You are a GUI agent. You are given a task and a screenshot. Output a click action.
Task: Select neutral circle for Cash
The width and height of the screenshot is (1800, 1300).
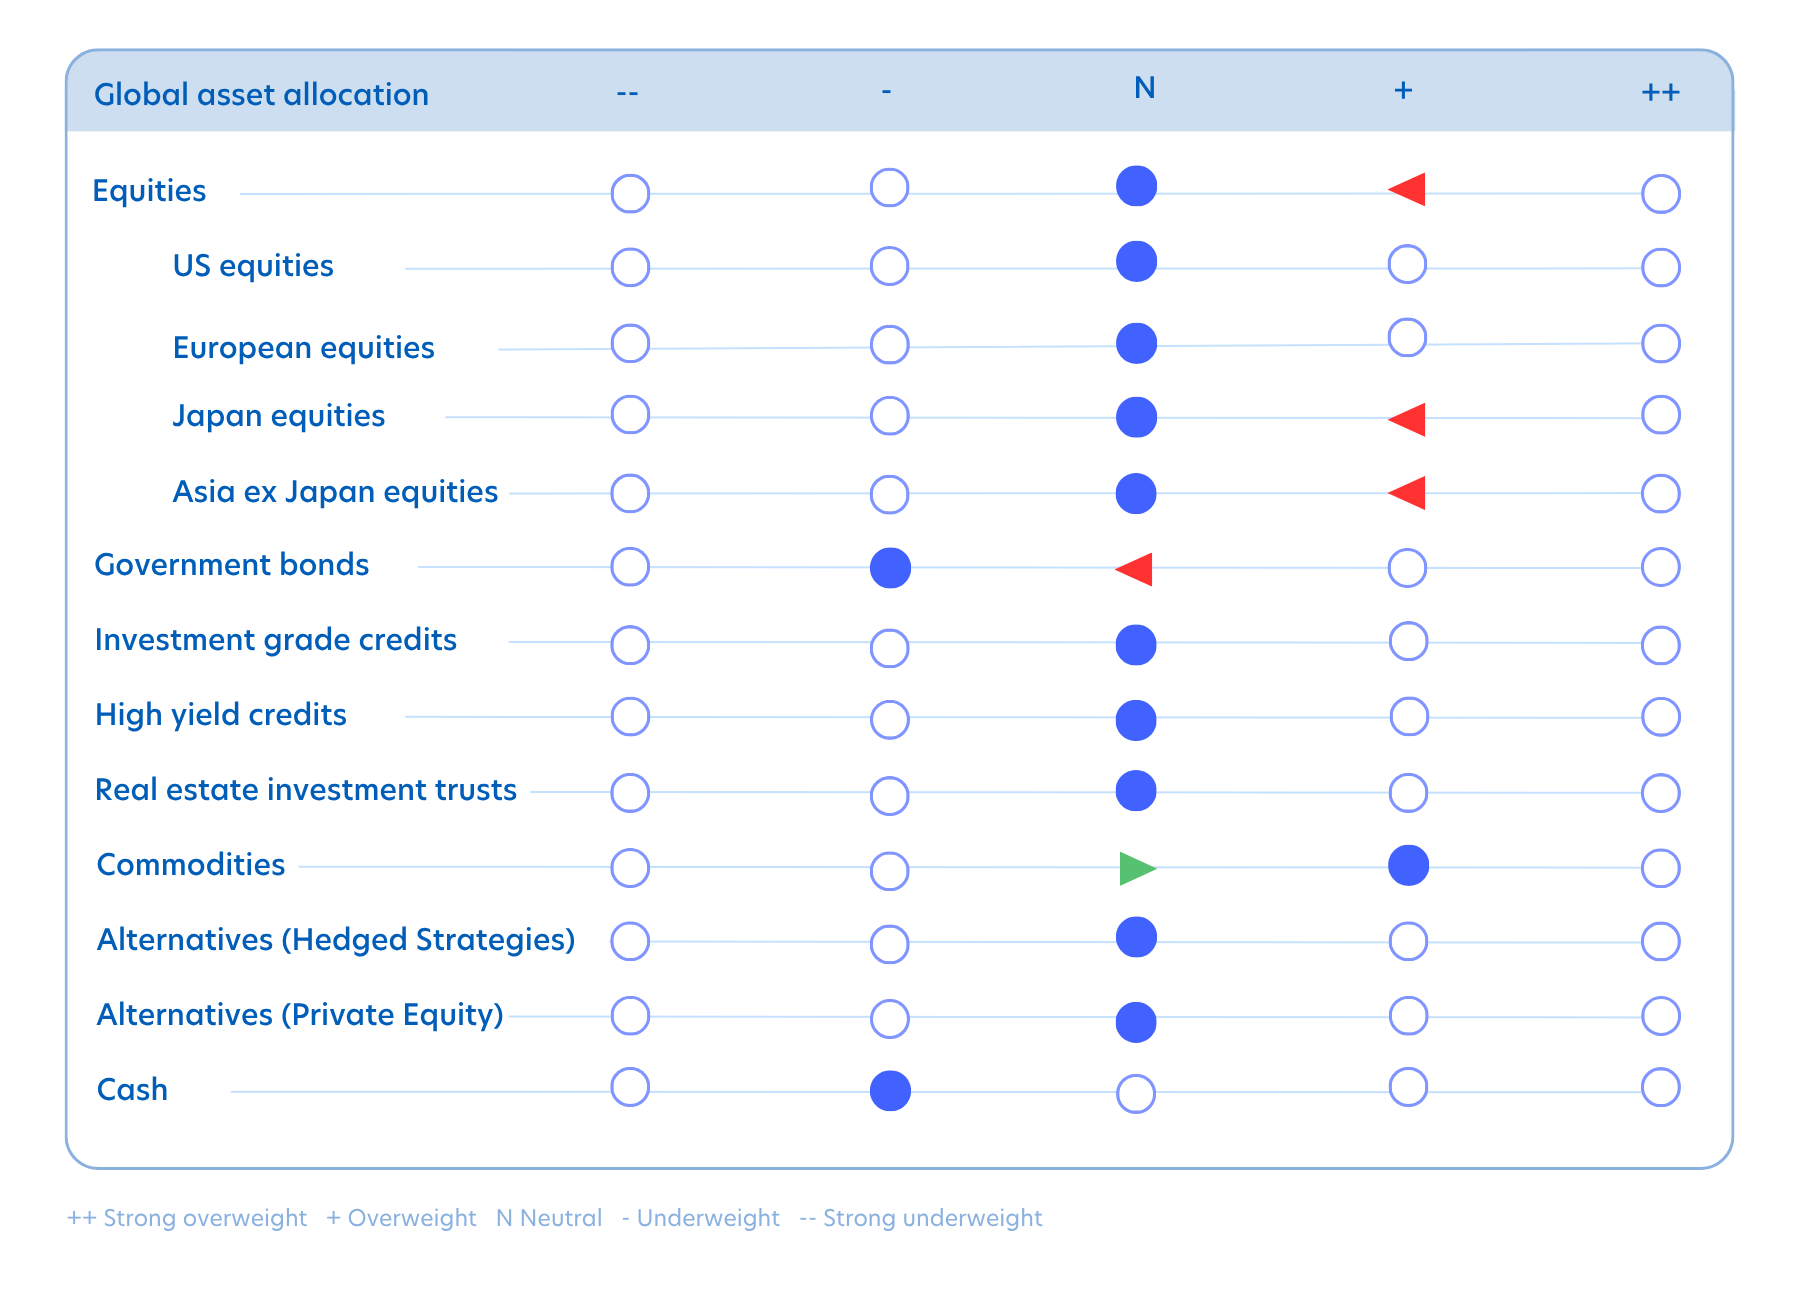pos(1136,1094)
